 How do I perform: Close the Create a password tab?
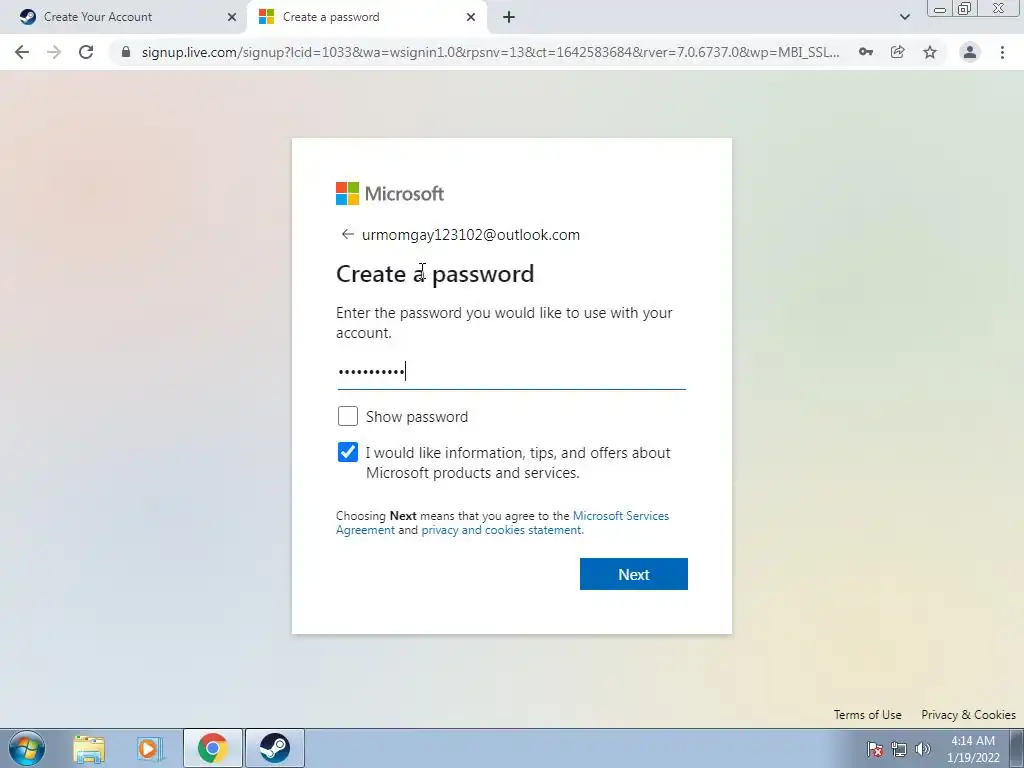[471, 17]
